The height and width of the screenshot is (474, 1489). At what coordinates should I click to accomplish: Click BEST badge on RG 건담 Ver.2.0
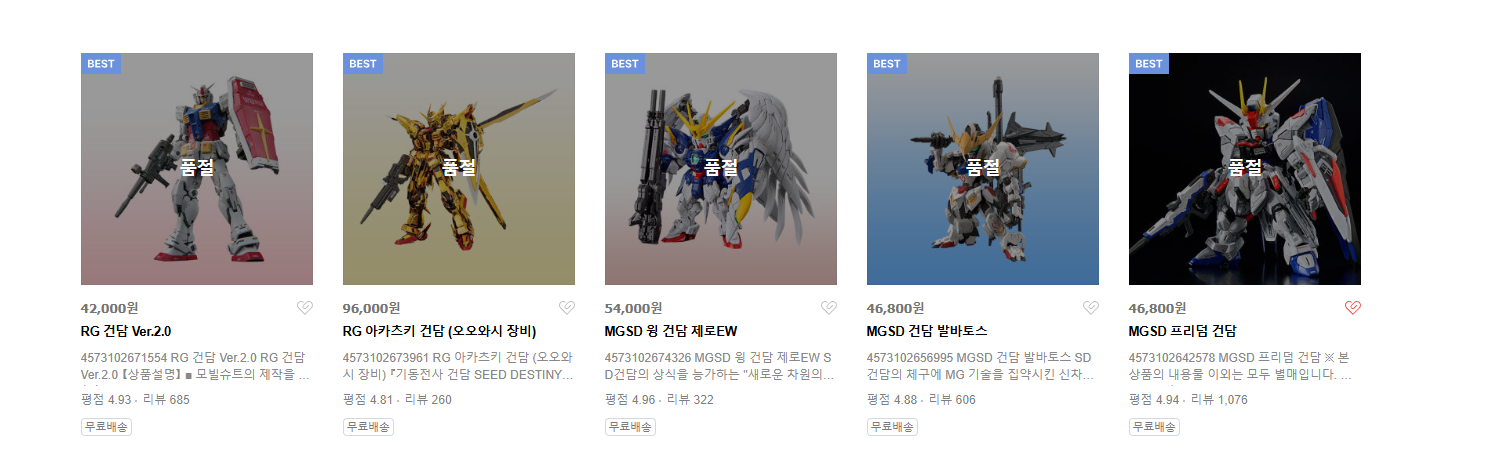pyautogui.click(x=101, y=64)
